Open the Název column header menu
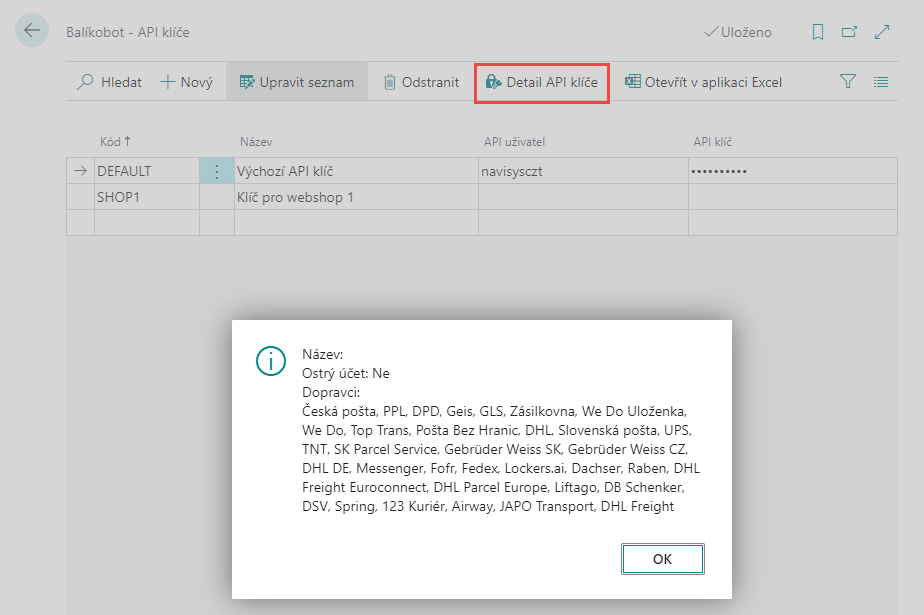 tap(256, 142)
